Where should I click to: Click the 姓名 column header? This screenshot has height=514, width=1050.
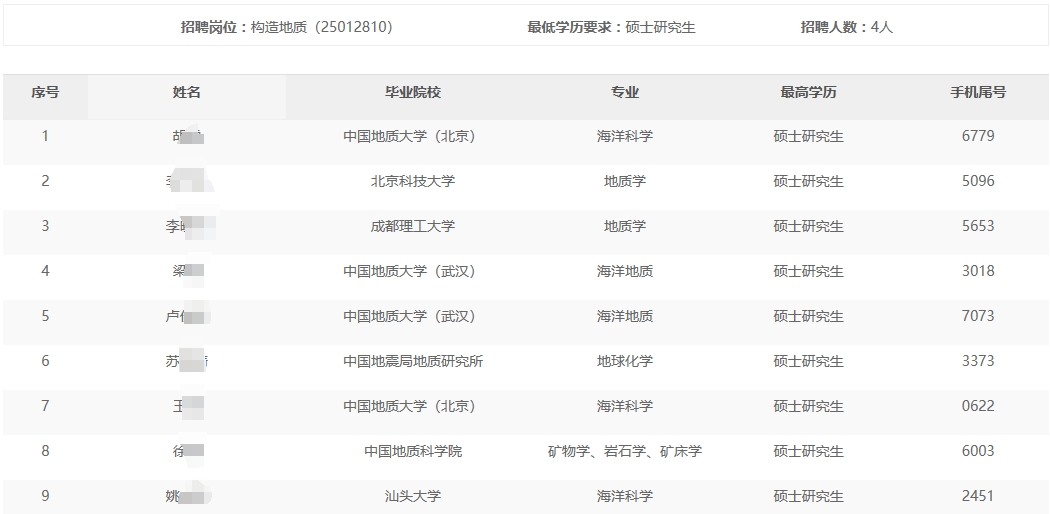pos(187,92)
